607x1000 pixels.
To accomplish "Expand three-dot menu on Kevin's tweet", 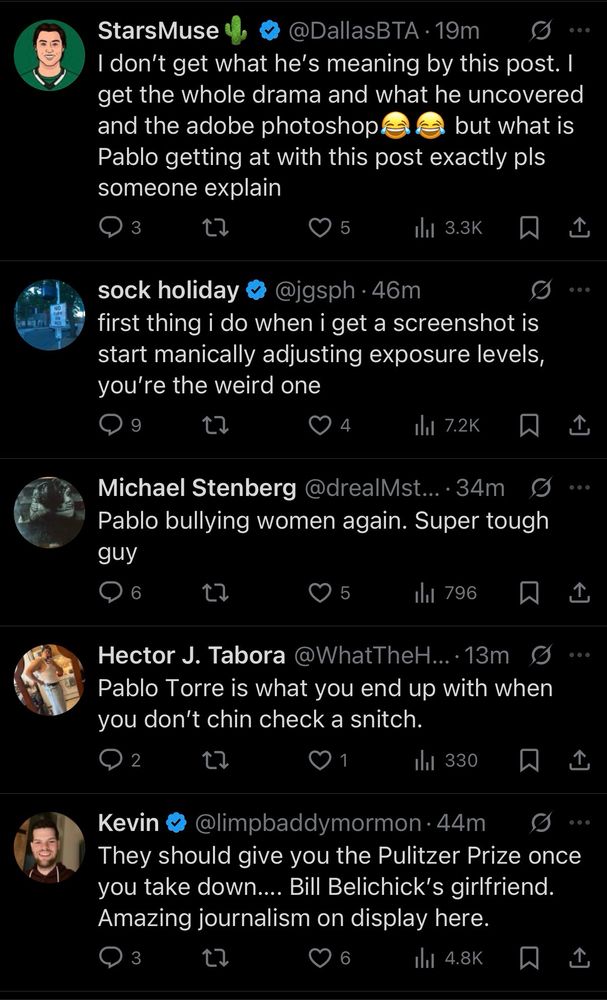I will tap(579, 823).
